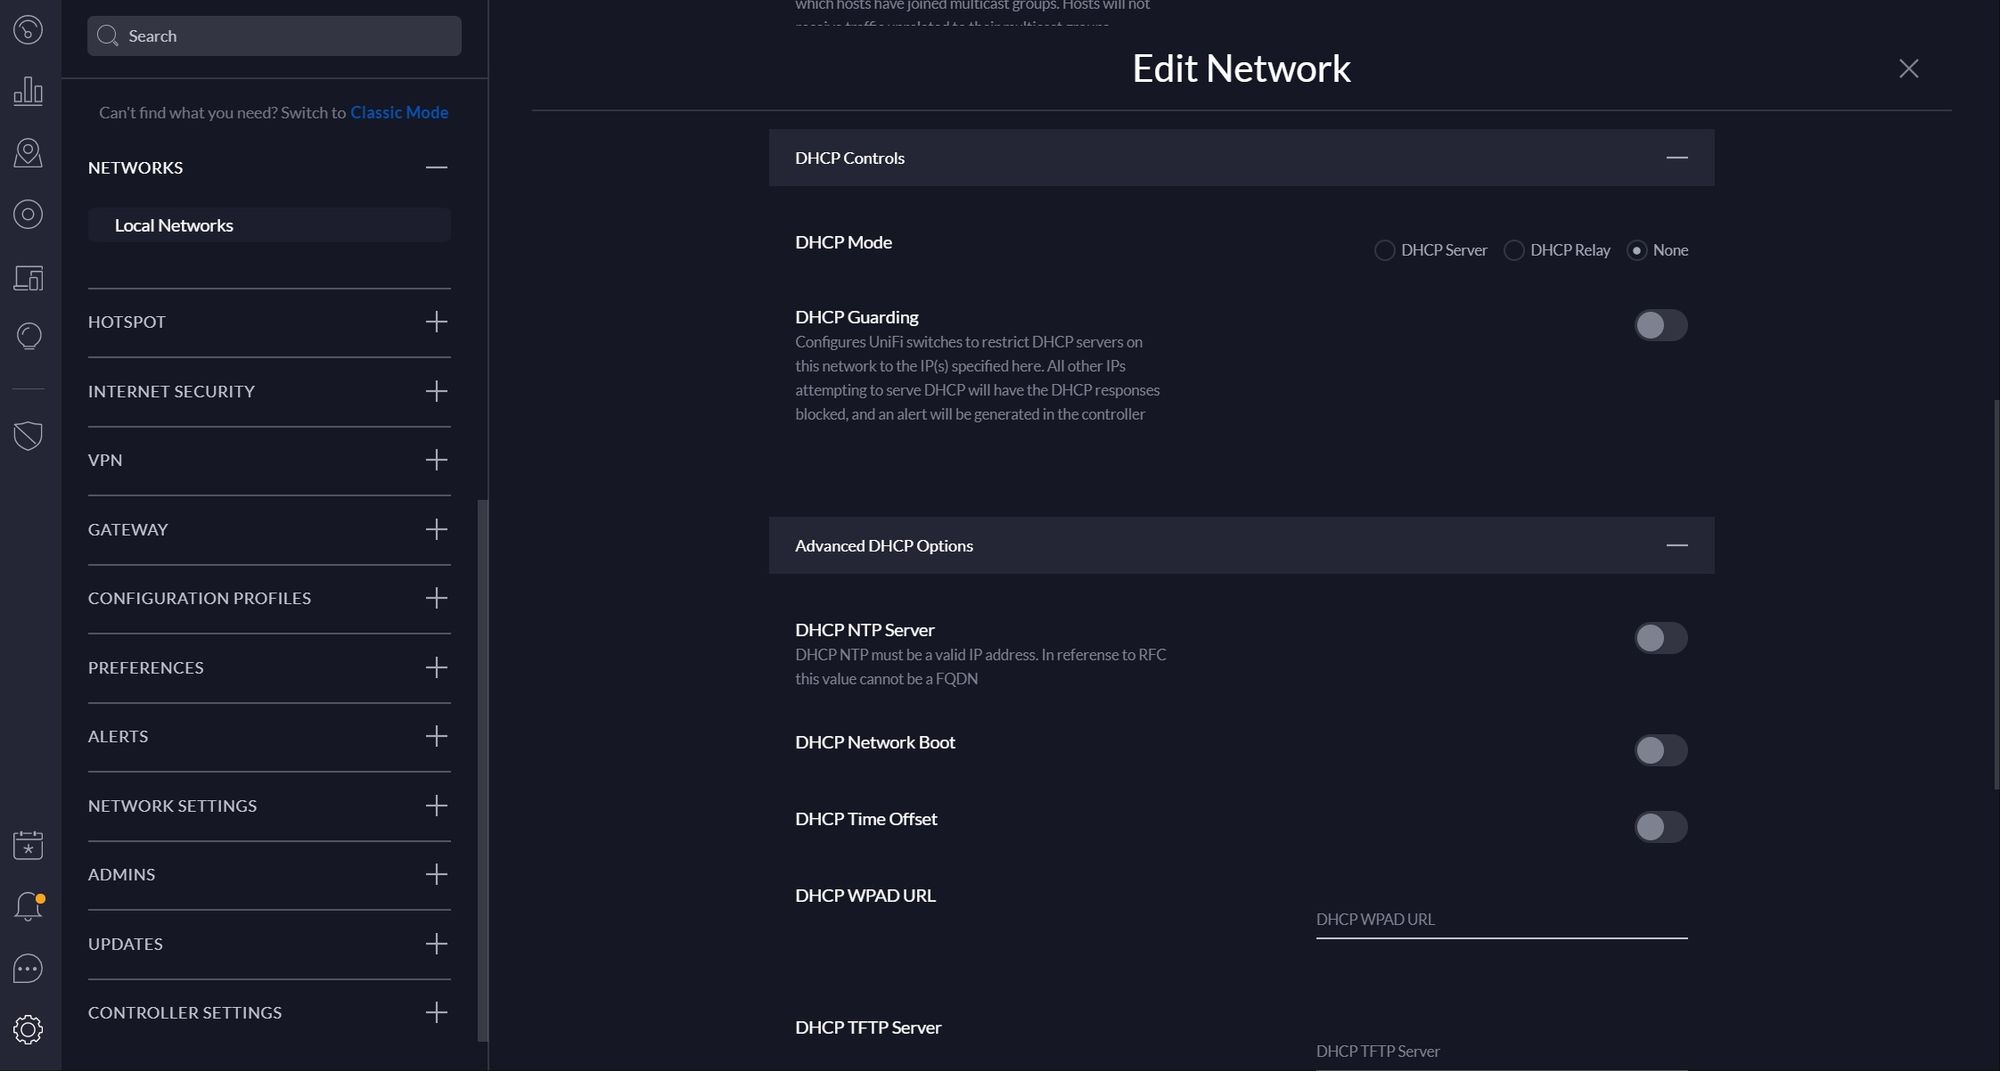2000x1071 pixels.
Task: Expand the Controller Settings menu section
Action: coord(436,1013)
